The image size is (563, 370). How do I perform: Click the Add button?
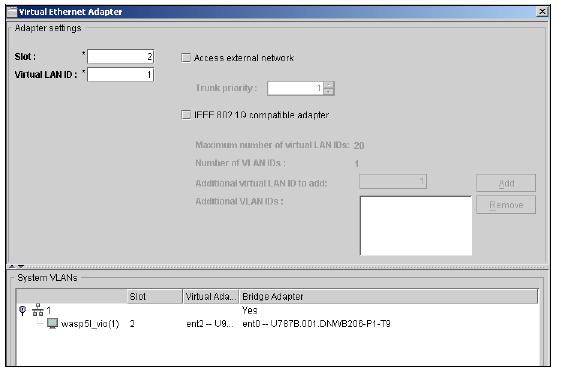(506, 183)
